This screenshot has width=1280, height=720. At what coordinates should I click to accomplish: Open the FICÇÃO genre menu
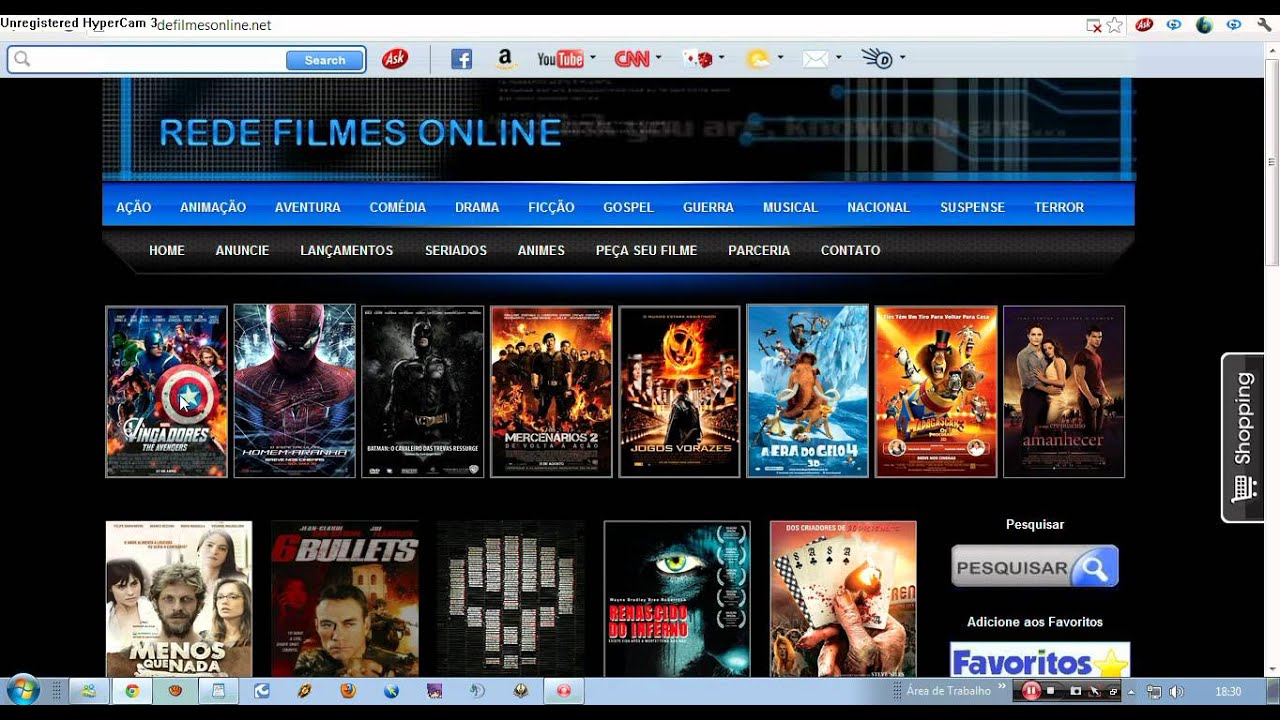[x=551, y=207]
